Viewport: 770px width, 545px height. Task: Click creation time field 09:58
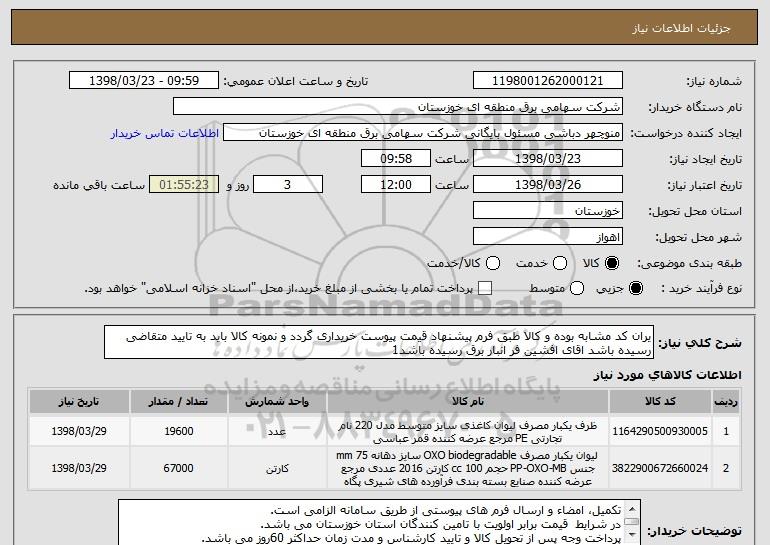(396, 159)
